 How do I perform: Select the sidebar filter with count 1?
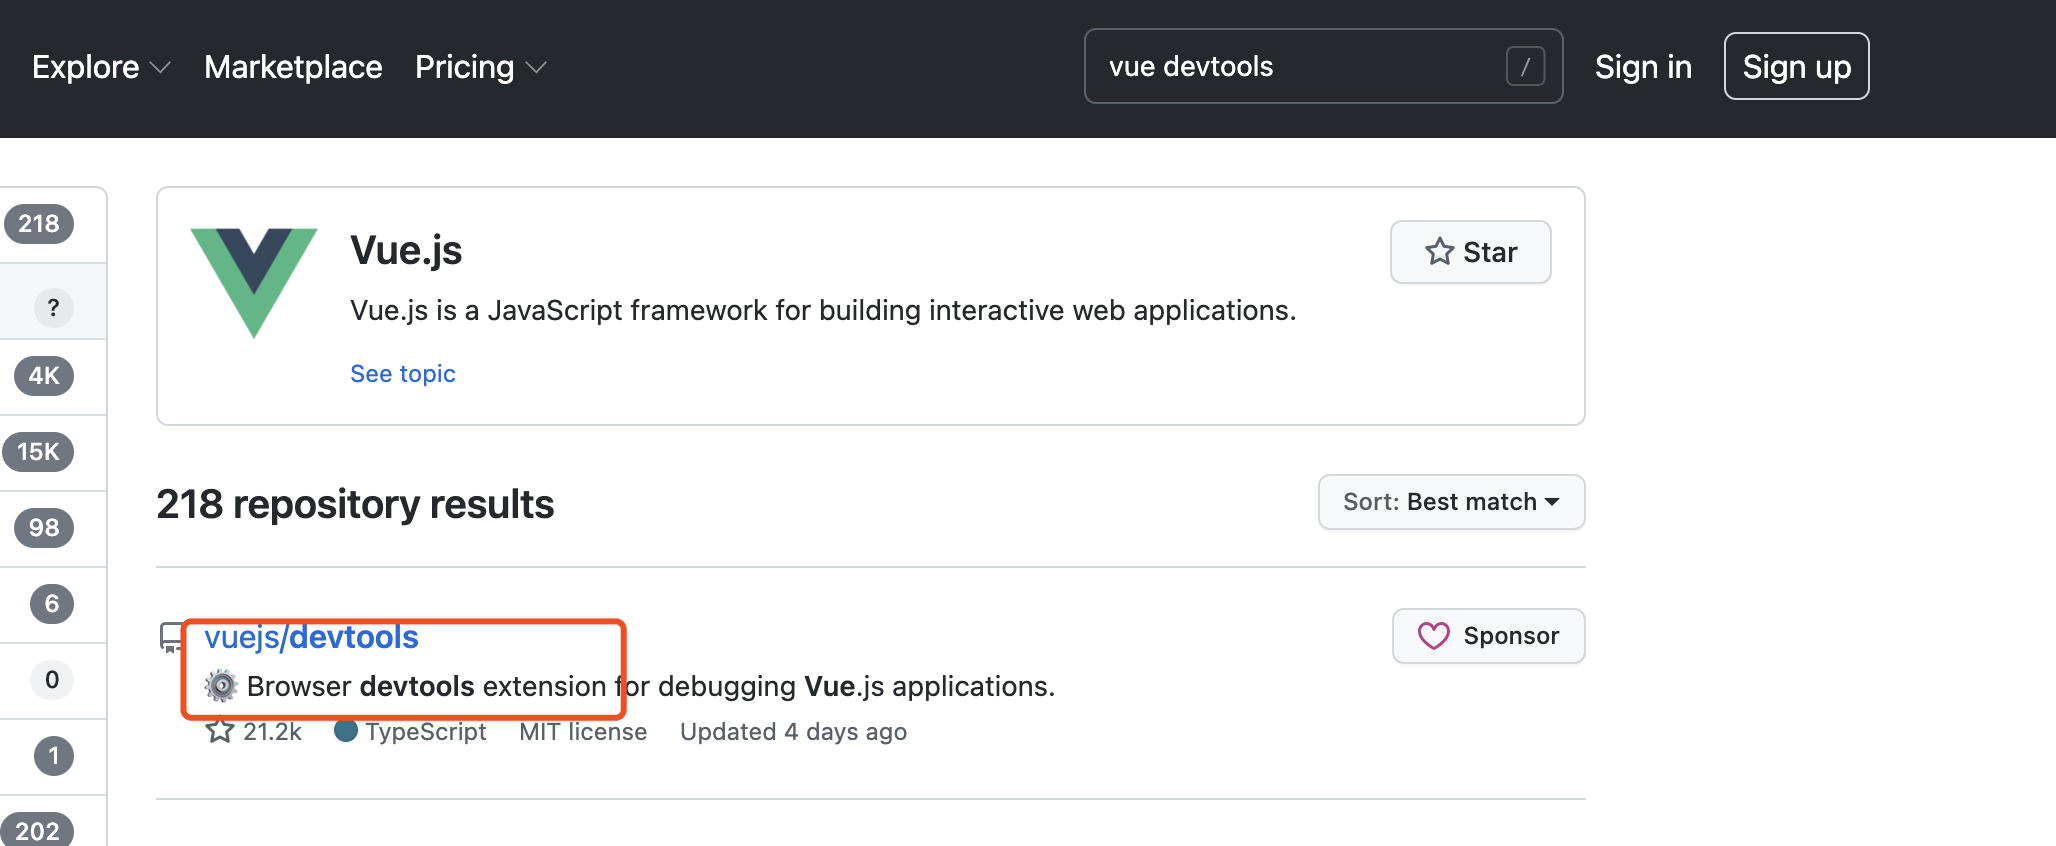tap(53, 756)
